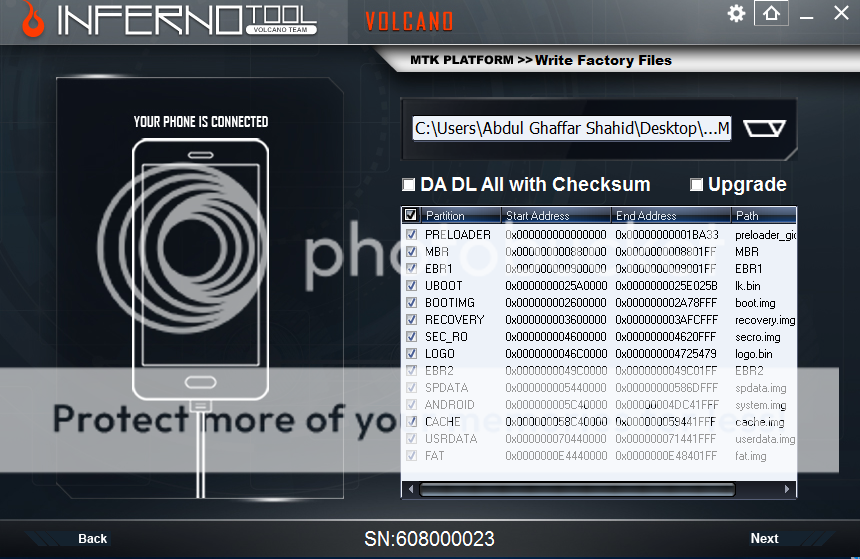Uncheck the EBR1 partition checkbox
This screenshot has width=860, height=559.
tap(411, 268)
